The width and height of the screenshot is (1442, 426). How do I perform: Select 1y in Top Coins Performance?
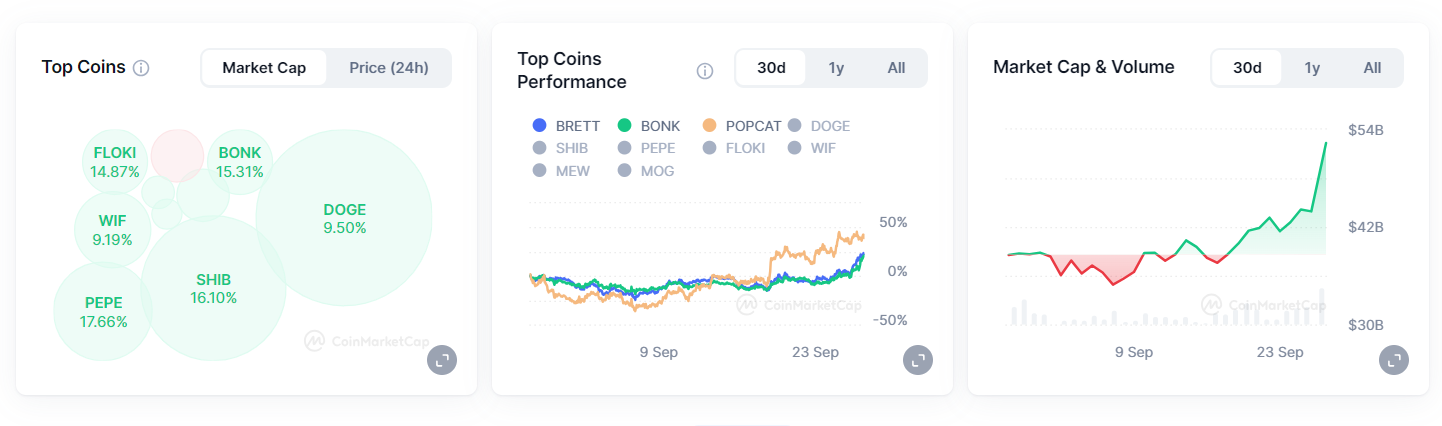tap(836, 68)
